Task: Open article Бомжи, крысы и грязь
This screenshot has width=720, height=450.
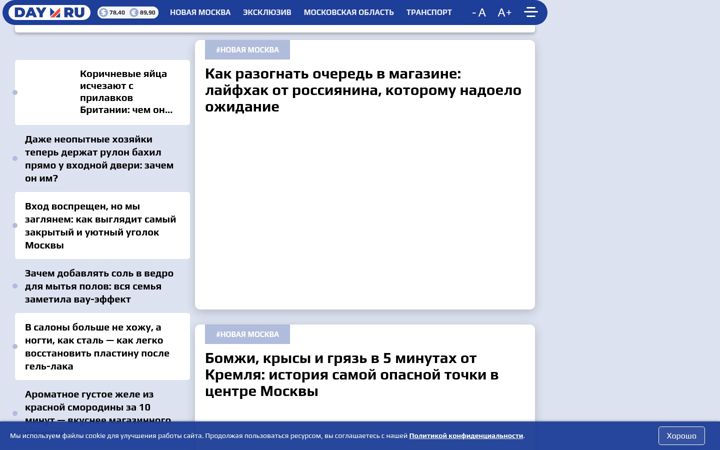Action: coord(352,375)
